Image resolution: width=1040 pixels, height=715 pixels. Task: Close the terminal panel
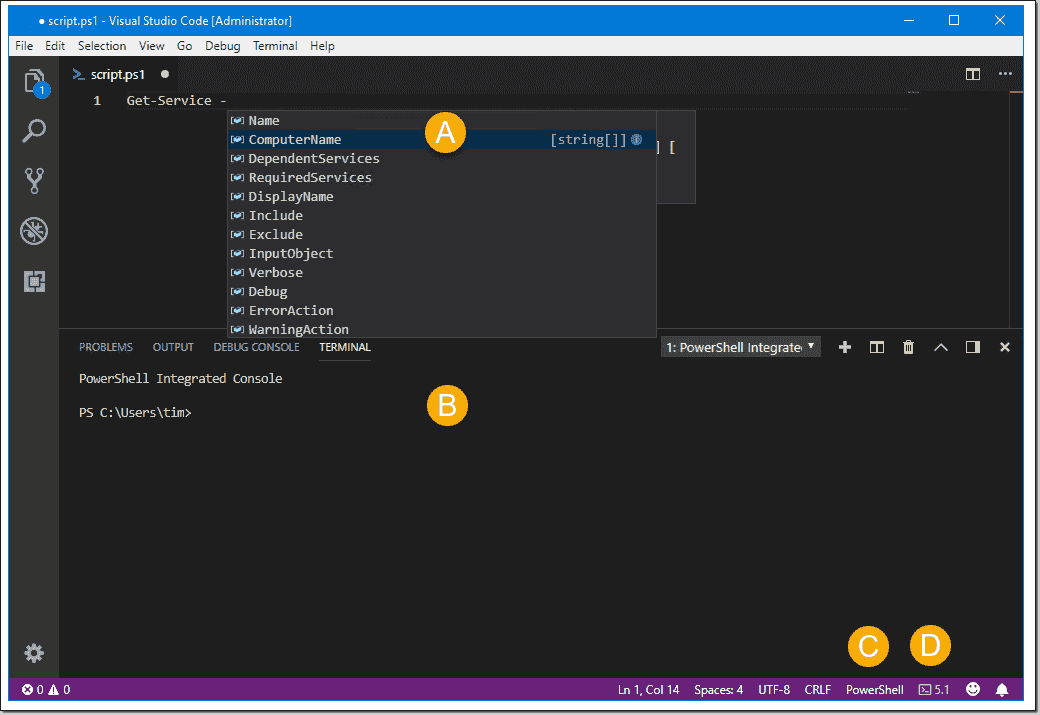[x=1005, y=347]
